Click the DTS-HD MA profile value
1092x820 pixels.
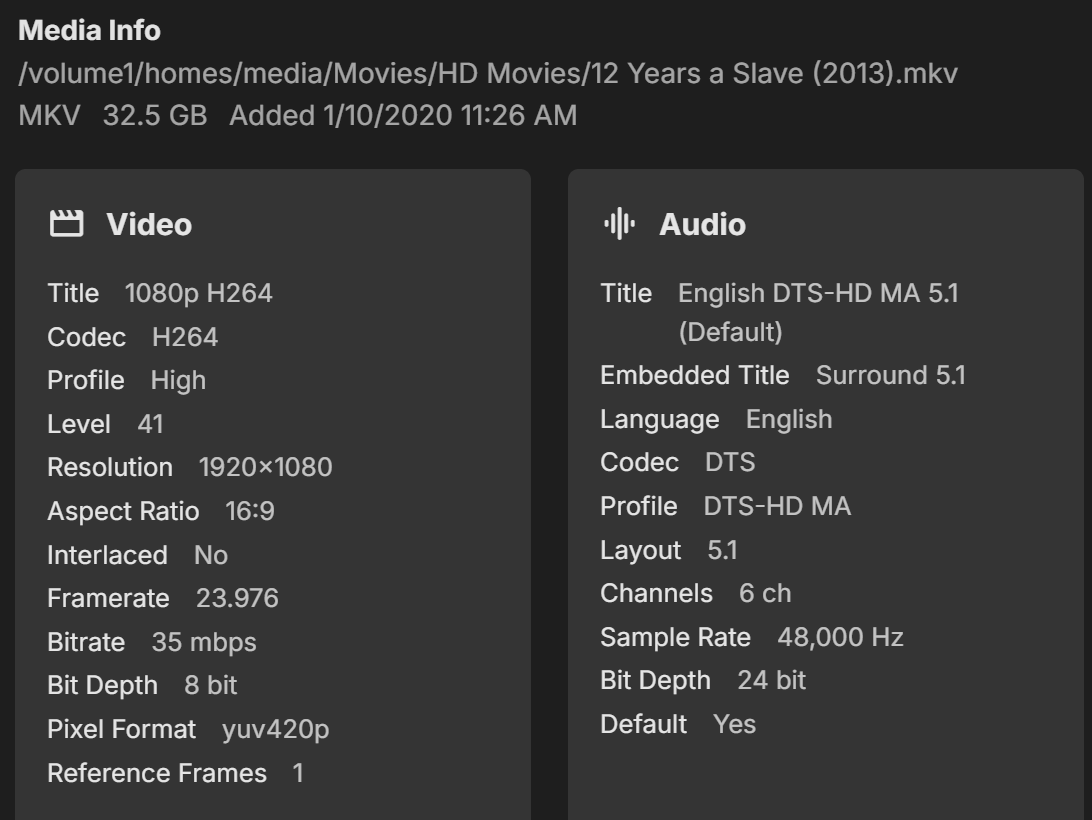pos(777,506)
